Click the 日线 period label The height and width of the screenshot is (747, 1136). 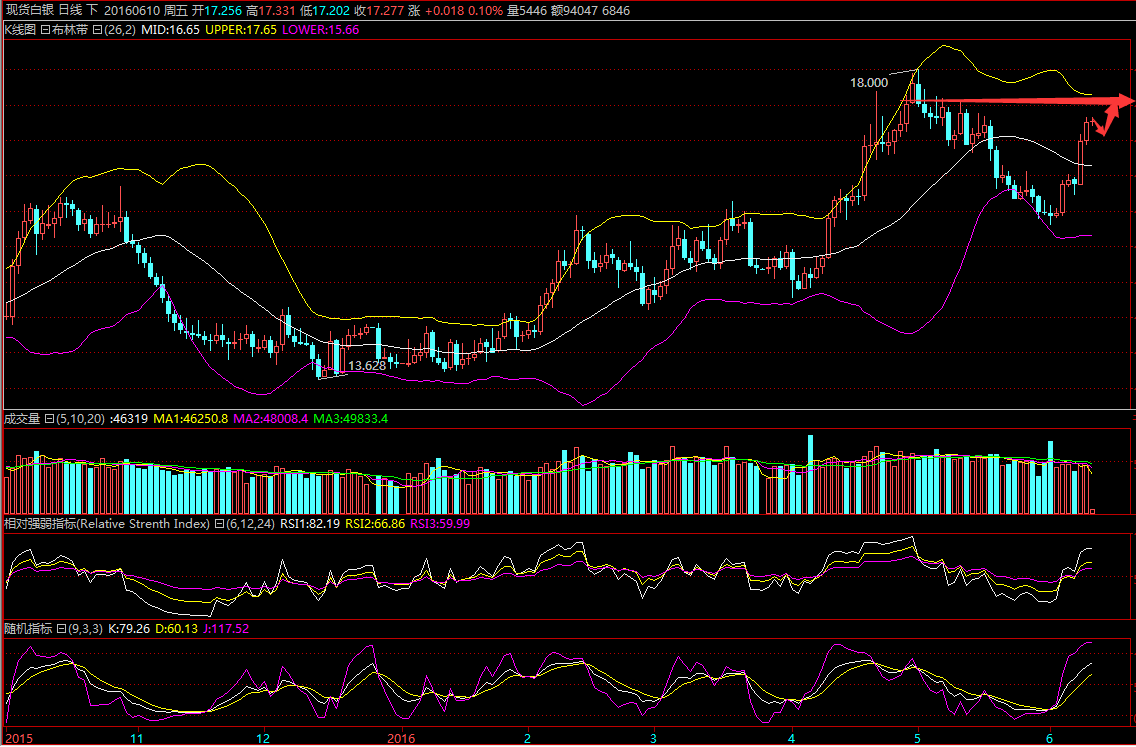(72, 10)
